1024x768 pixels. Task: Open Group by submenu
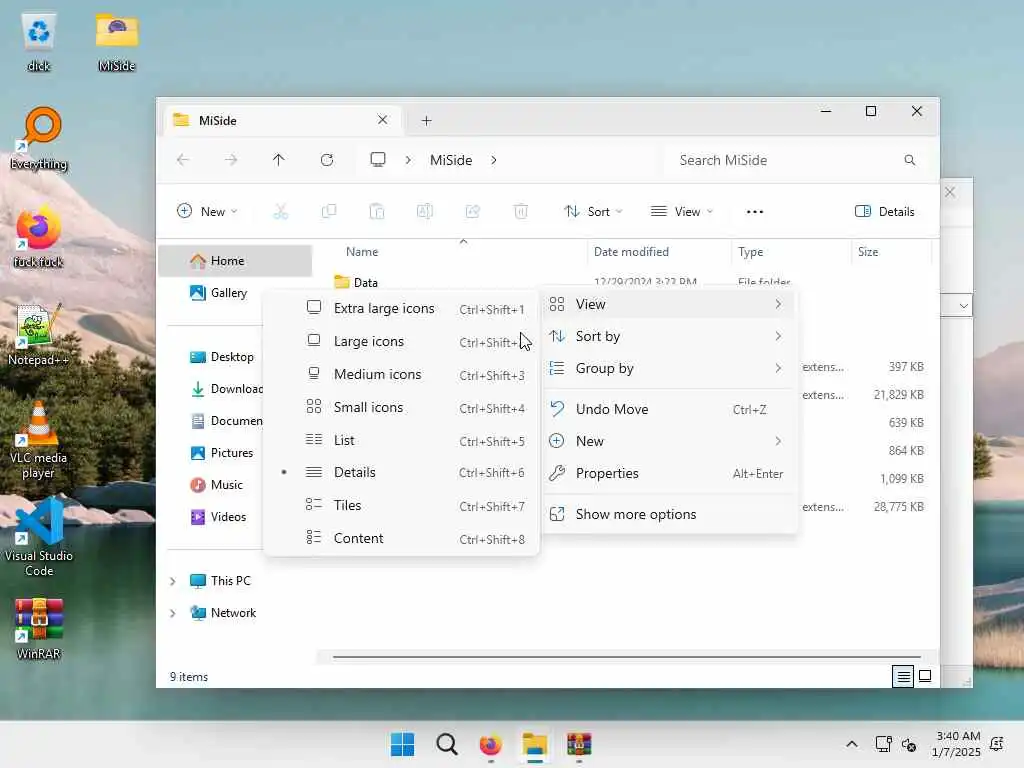(669, 368)
